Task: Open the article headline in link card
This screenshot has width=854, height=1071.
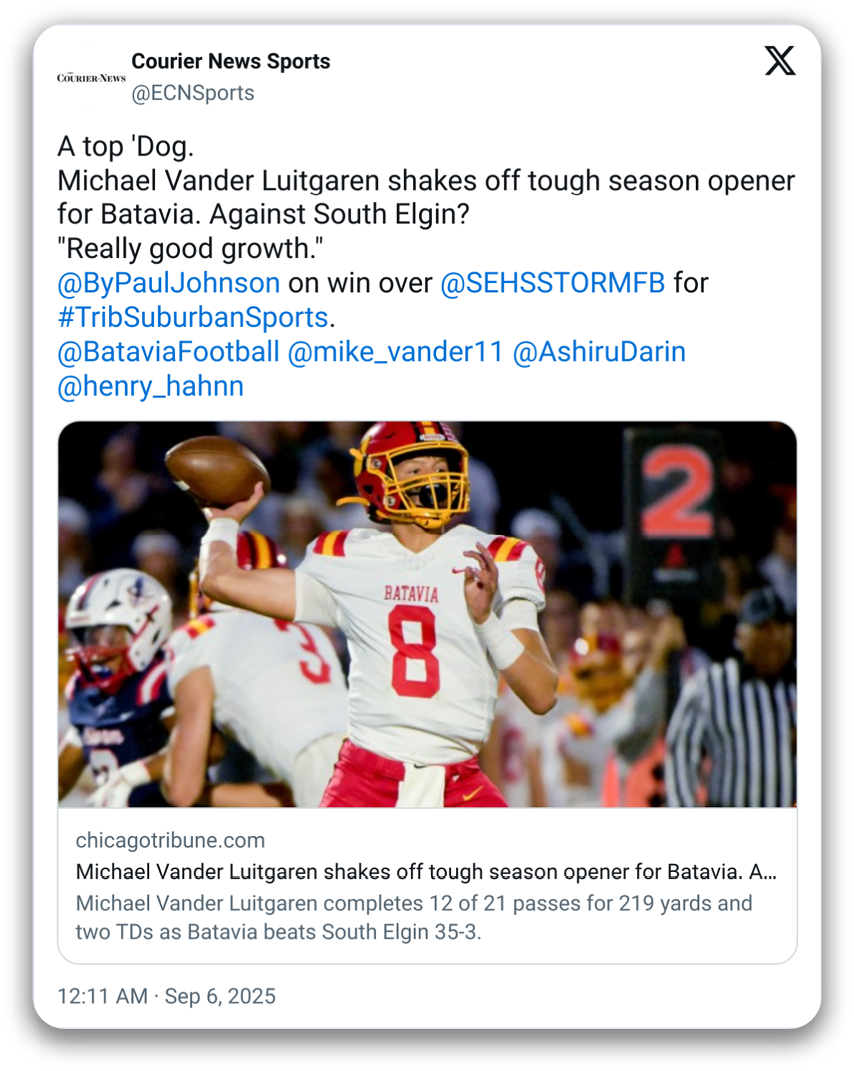Action: [426, 871]
